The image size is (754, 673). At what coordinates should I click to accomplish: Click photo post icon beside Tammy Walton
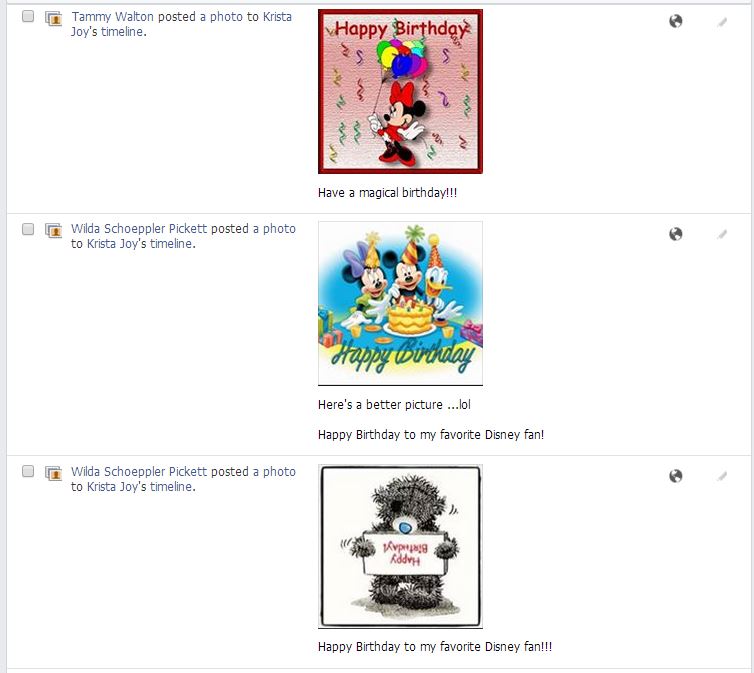(x=53, y=19)
